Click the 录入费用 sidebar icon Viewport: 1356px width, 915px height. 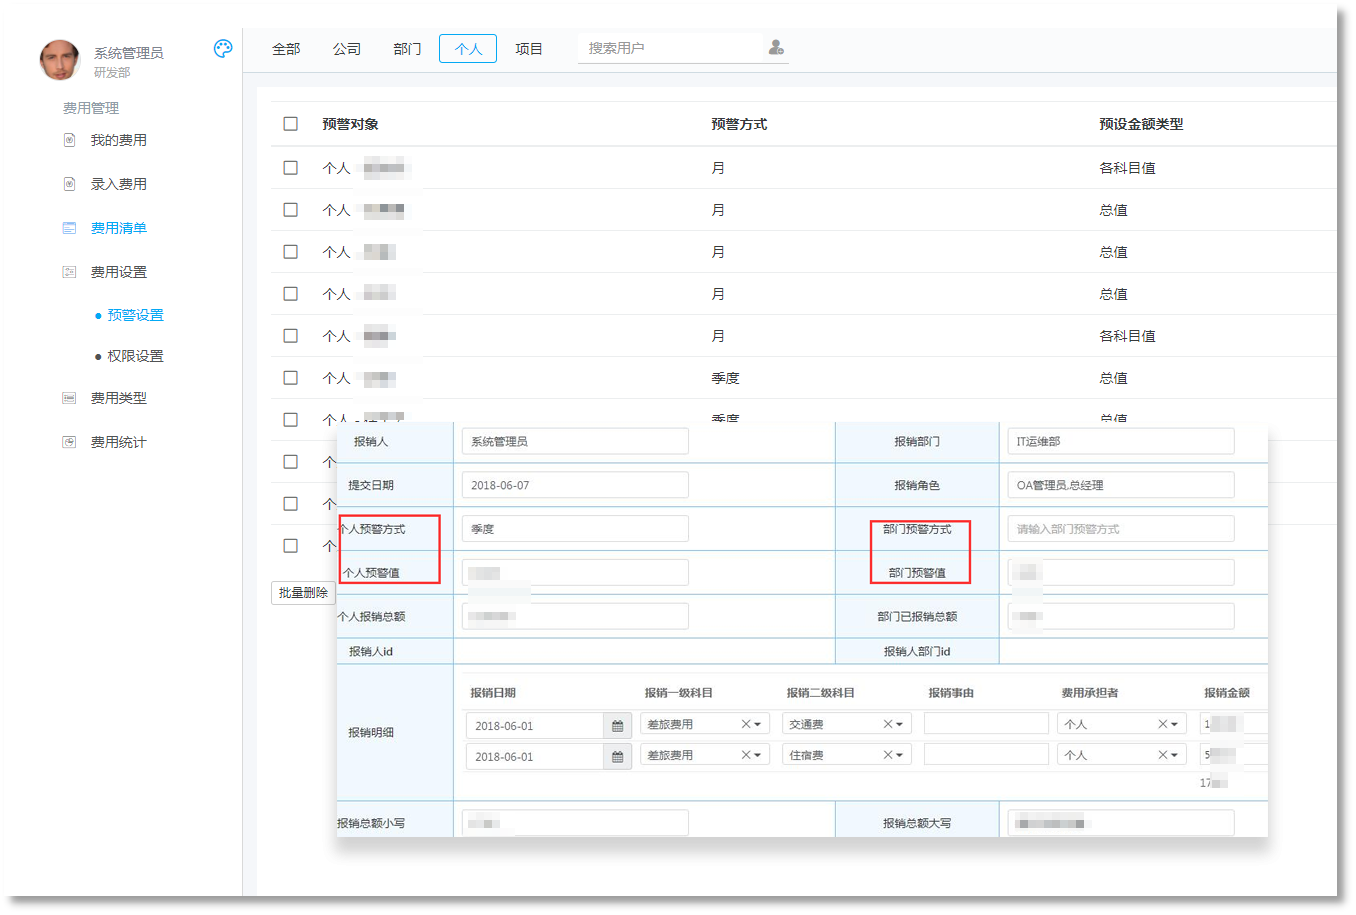[69, 184]
